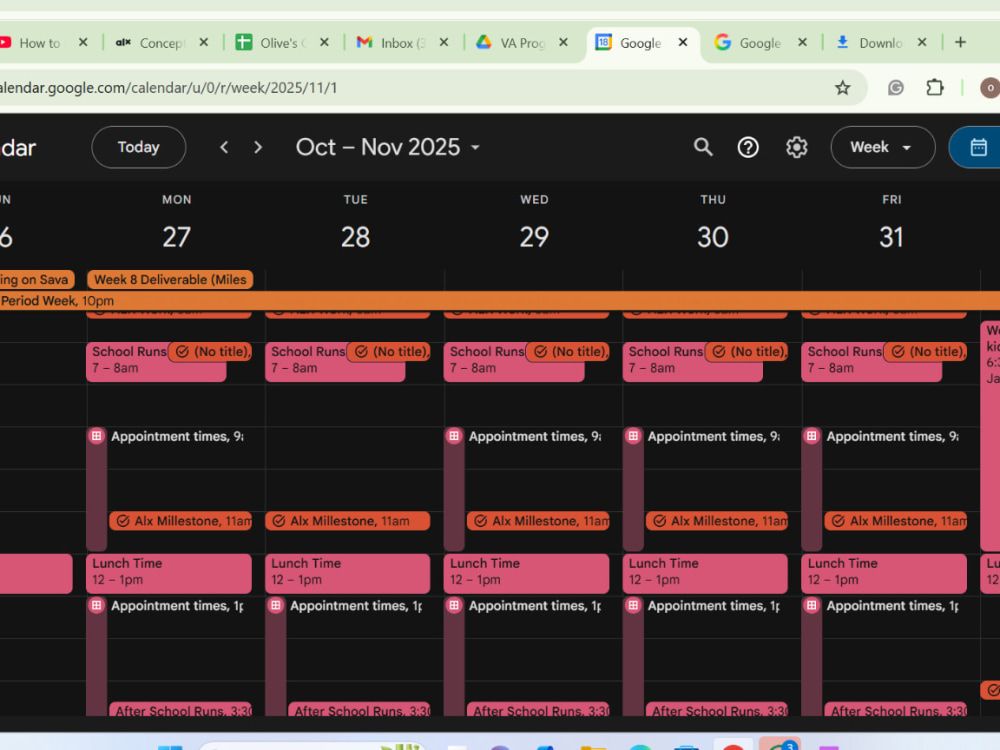
Task: Click the Chrome profile avatar
Action: (x=990, y=87)
